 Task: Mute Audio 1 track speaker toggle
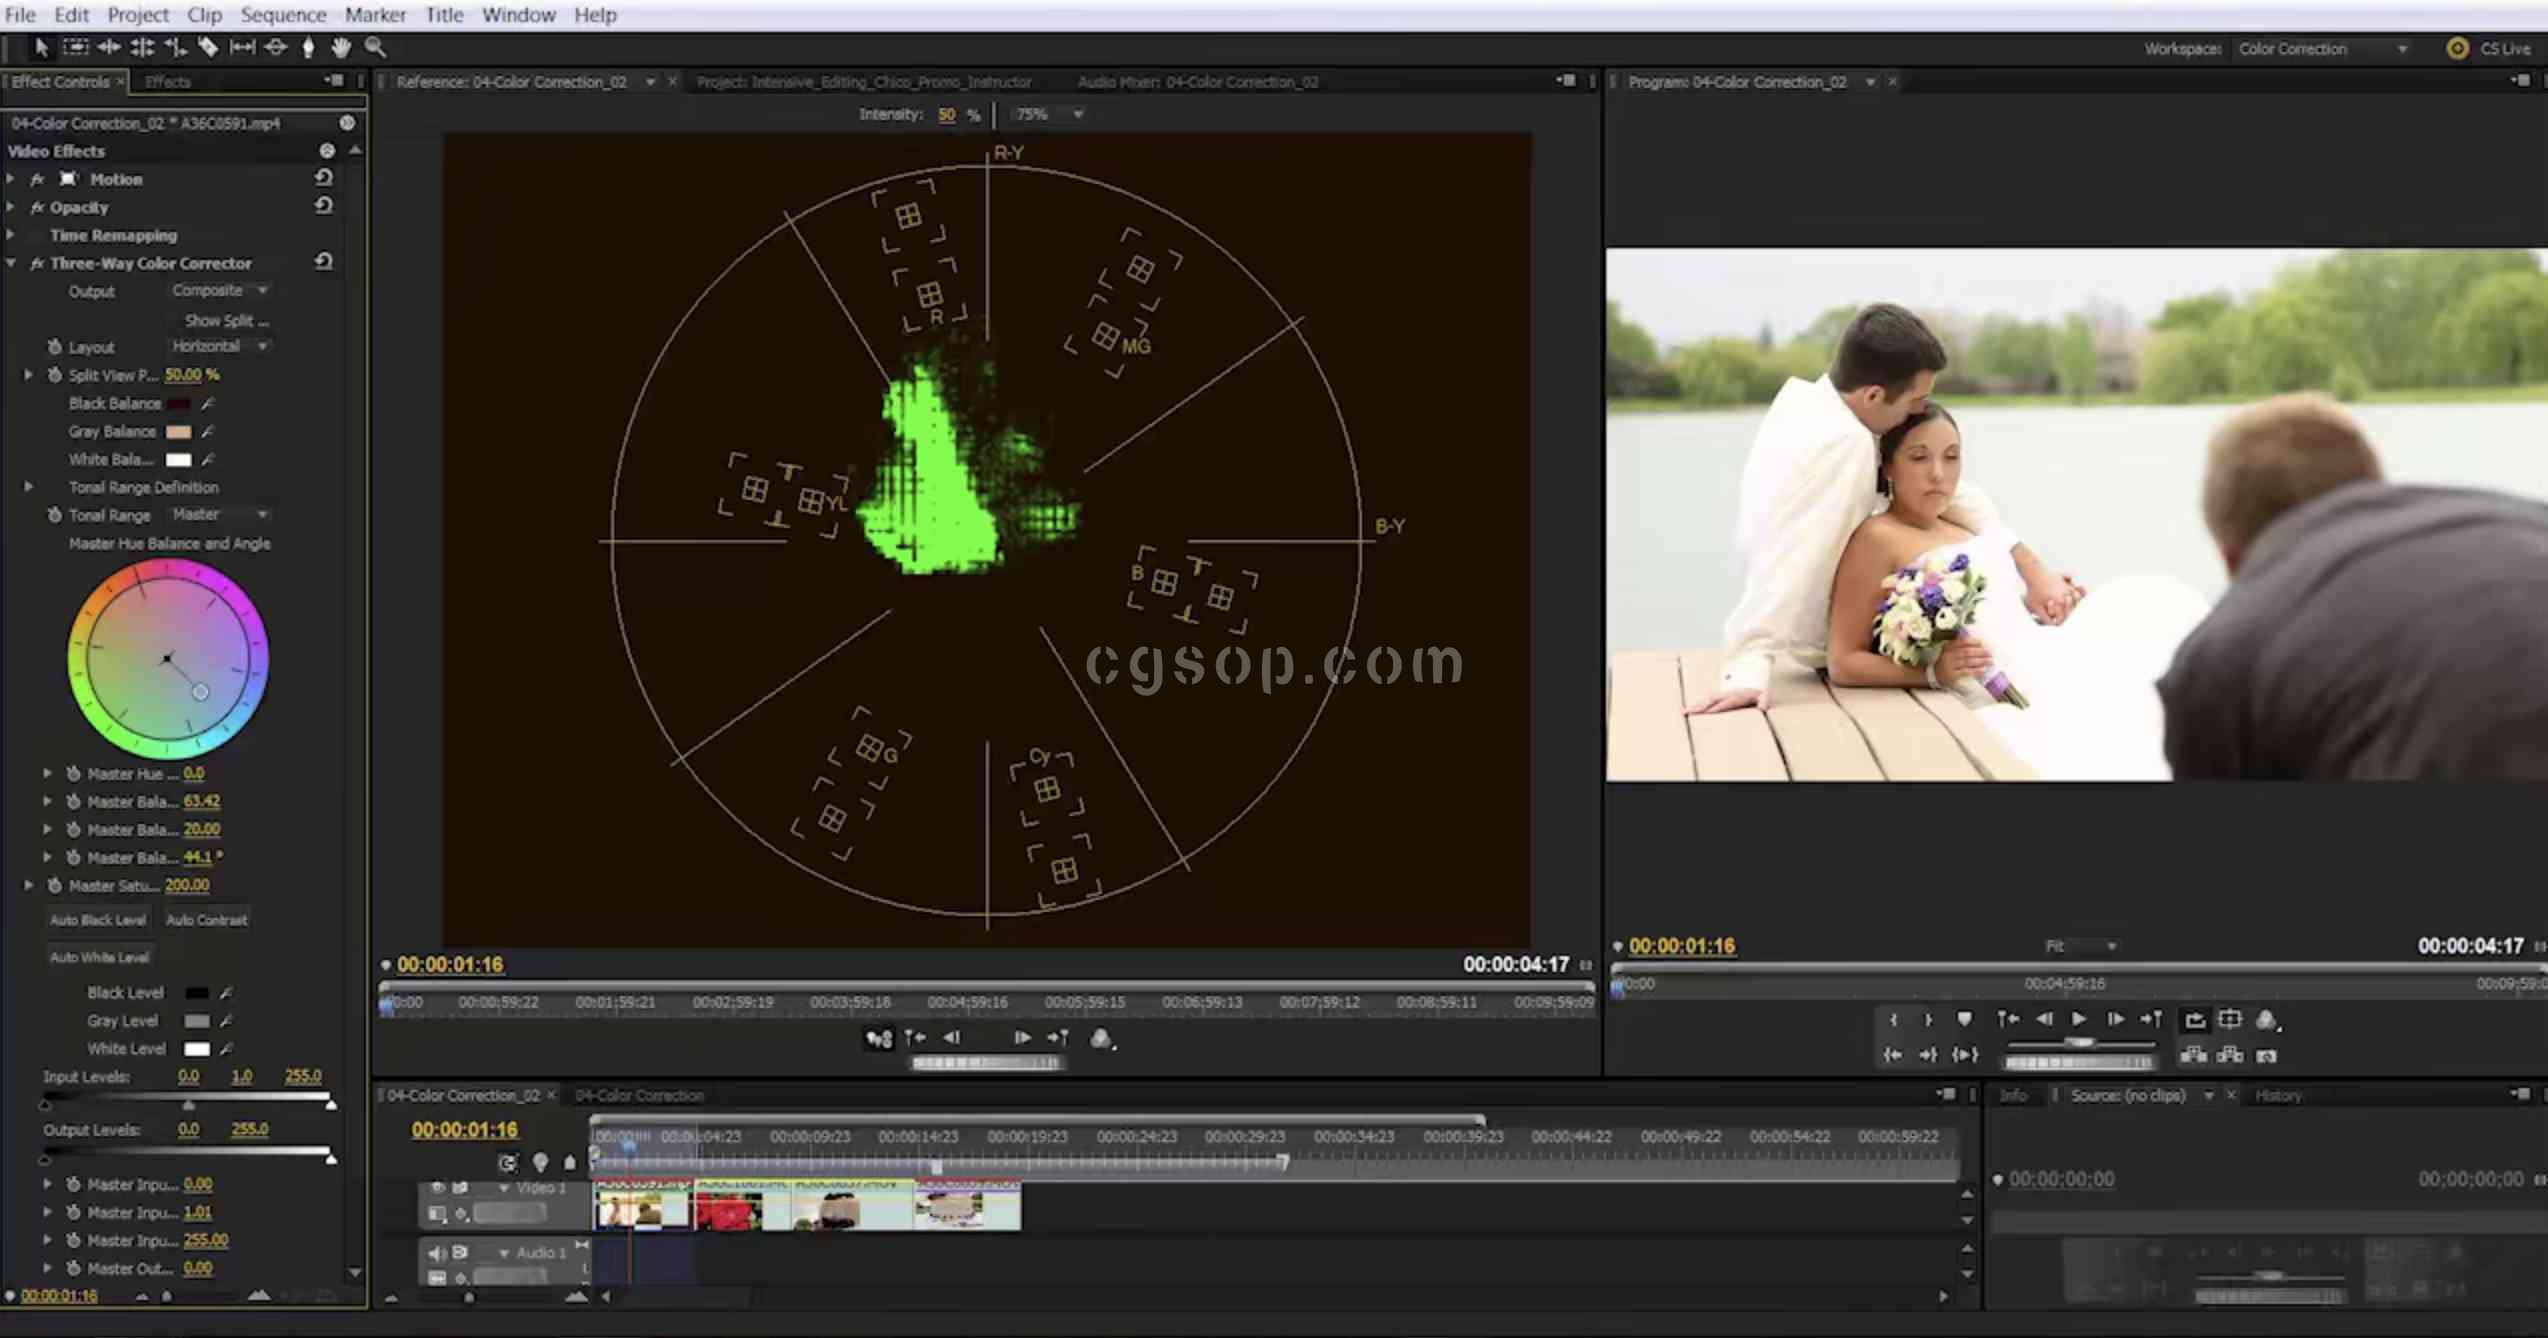pos(437,1252)
